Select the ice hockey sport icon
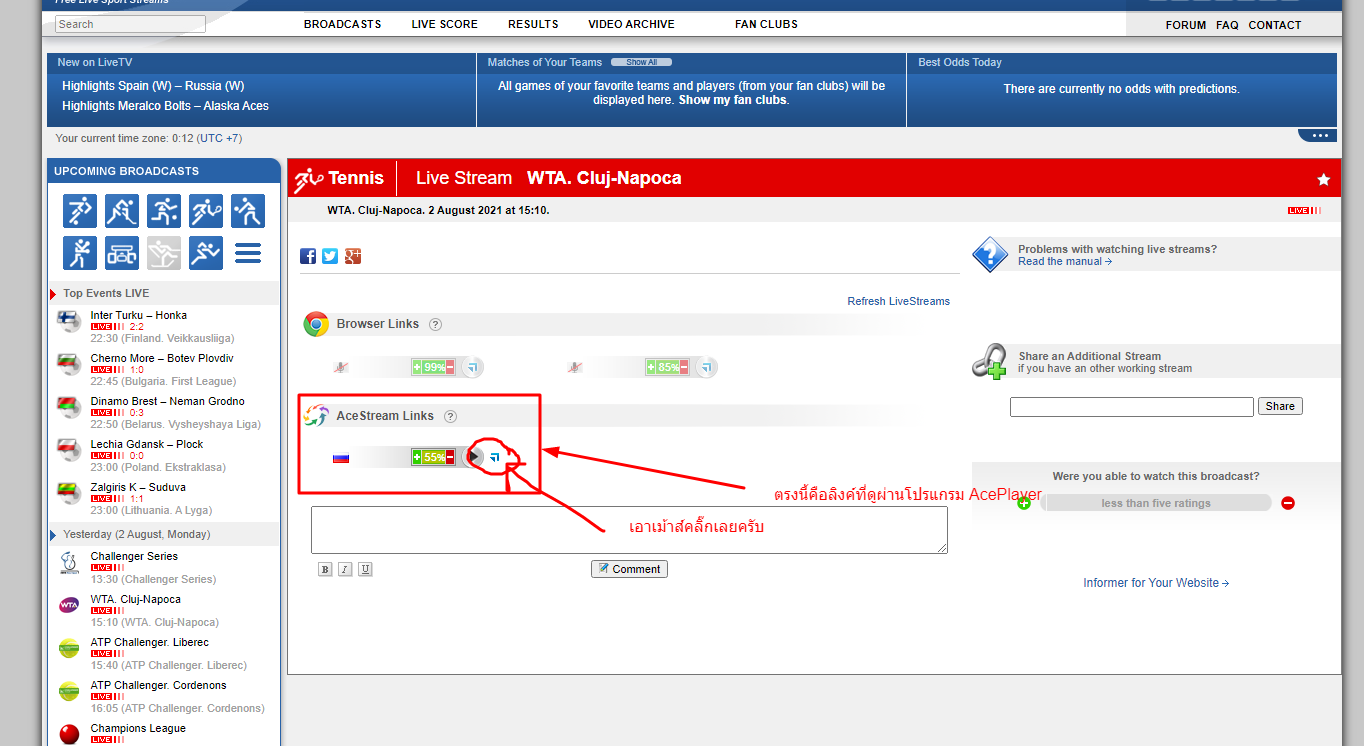The height and width of the screenshot is (746, 1364). click(x=122, y=211)
